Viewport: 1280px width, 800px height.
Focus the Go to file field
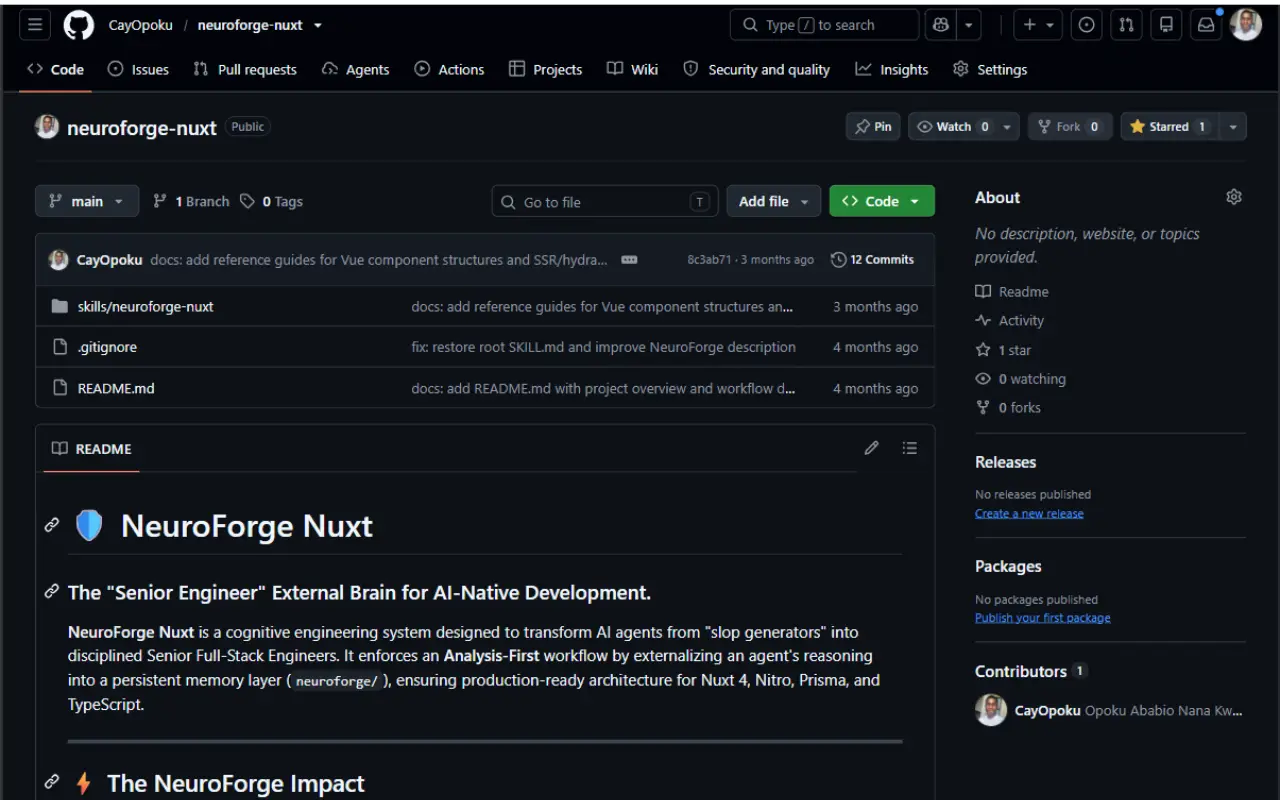604,201
